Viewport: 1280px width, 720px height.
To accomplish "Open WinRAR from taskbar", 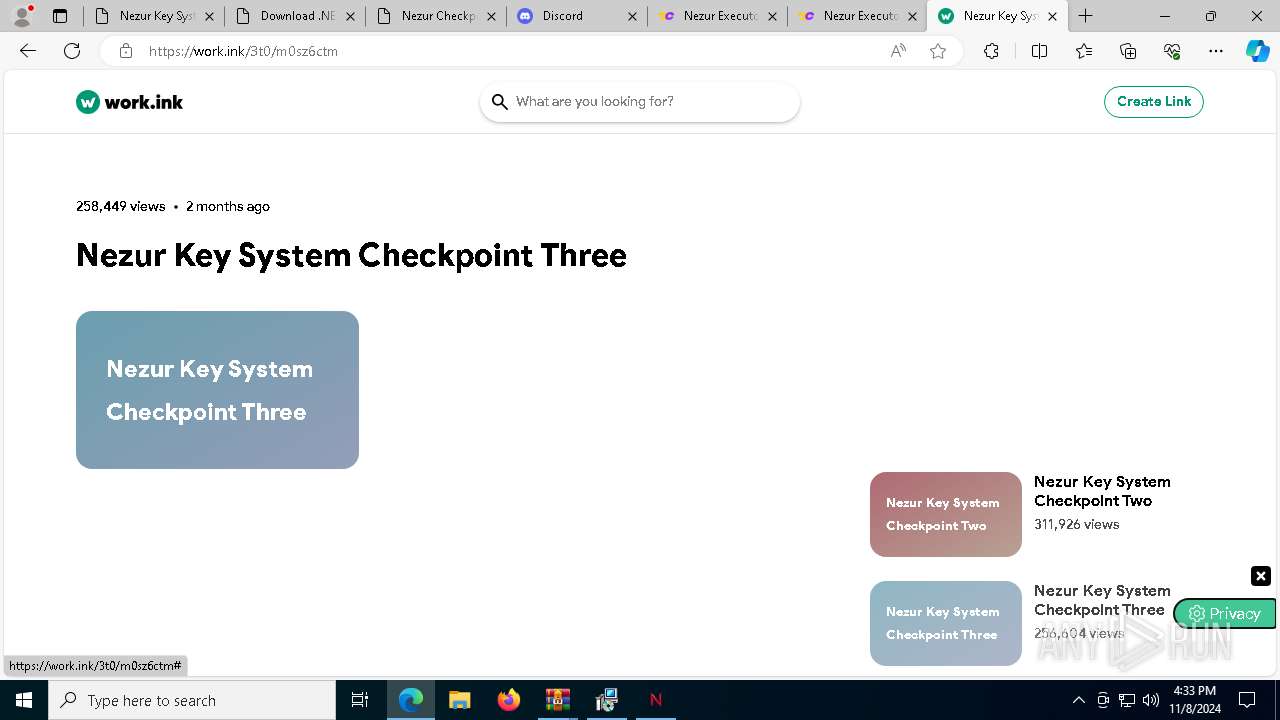I will (x=557, y=700).
